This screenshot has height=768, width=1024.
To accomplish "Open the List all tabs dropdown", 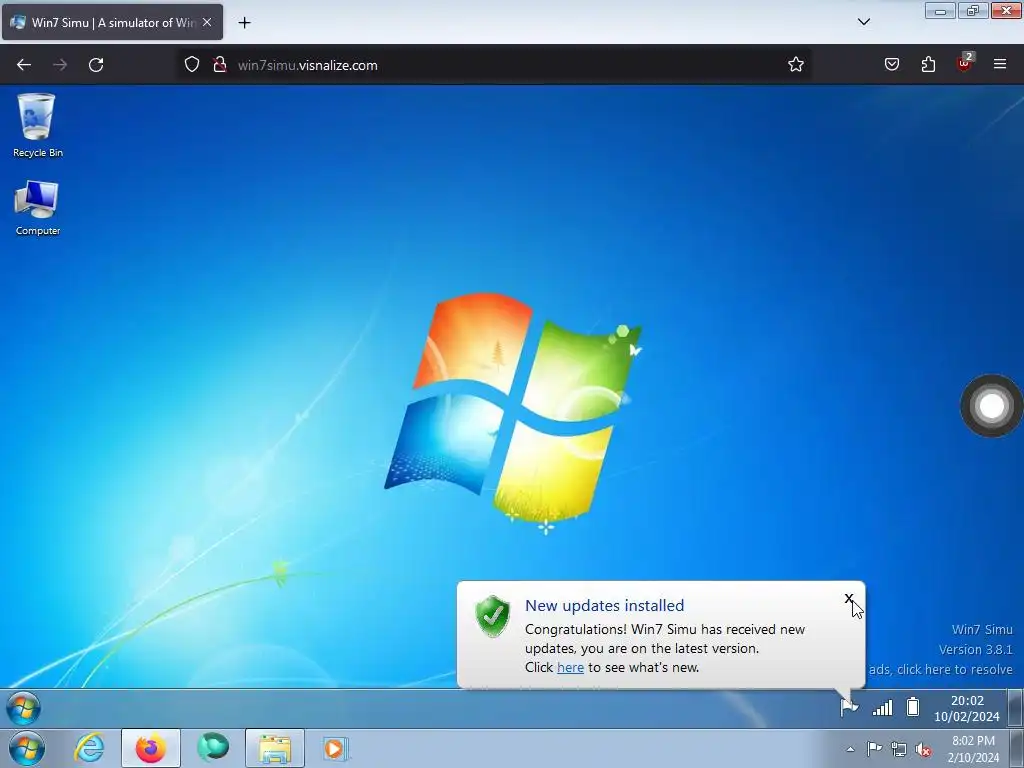I will tap(863, 22).
